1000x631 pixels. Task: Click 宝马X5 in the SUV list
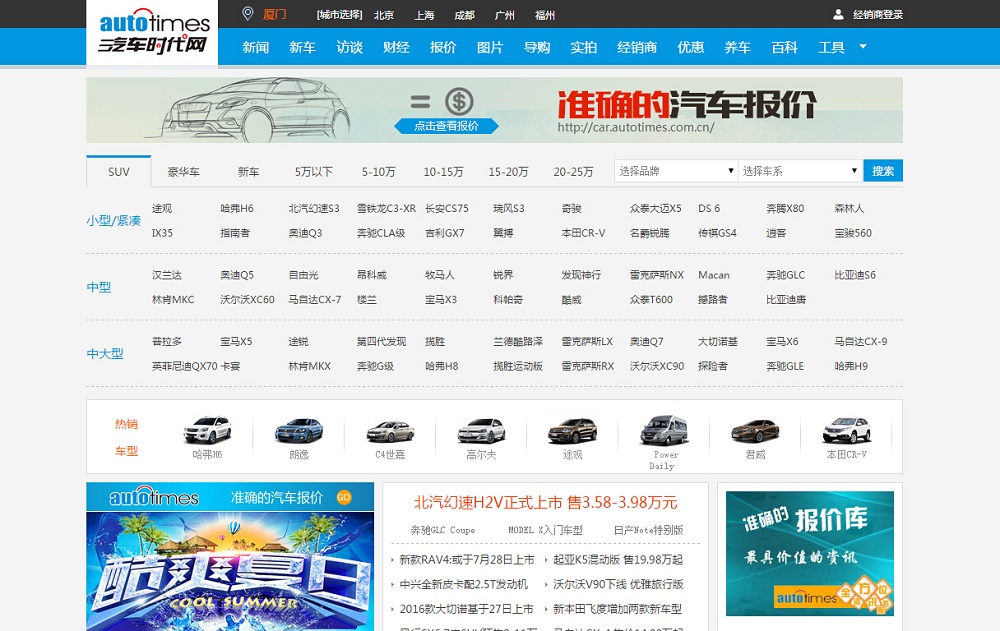(236, 341)
